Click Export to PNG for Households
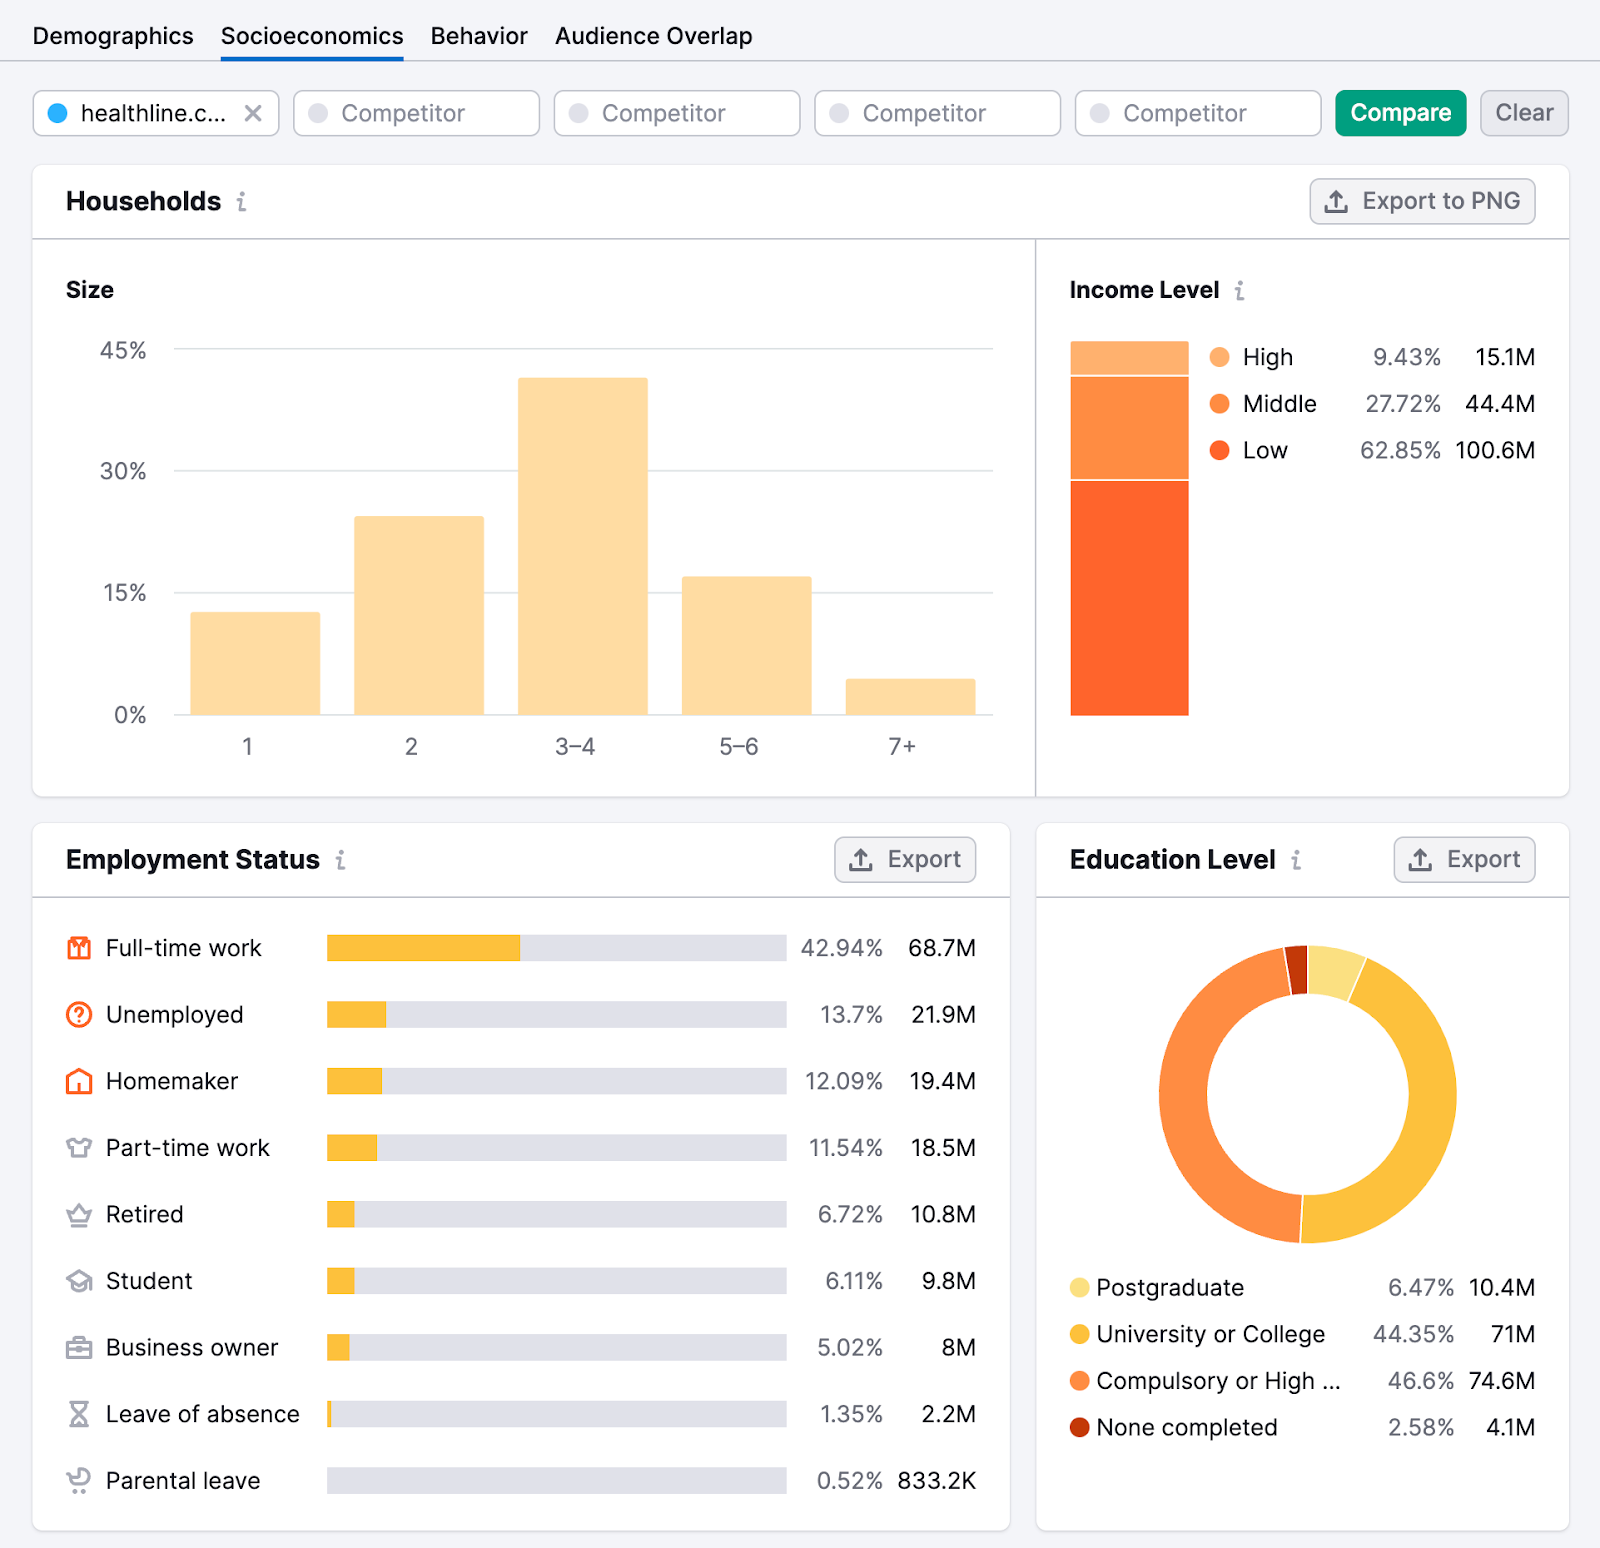1600x1548 pixels. tap(1422, 201)
